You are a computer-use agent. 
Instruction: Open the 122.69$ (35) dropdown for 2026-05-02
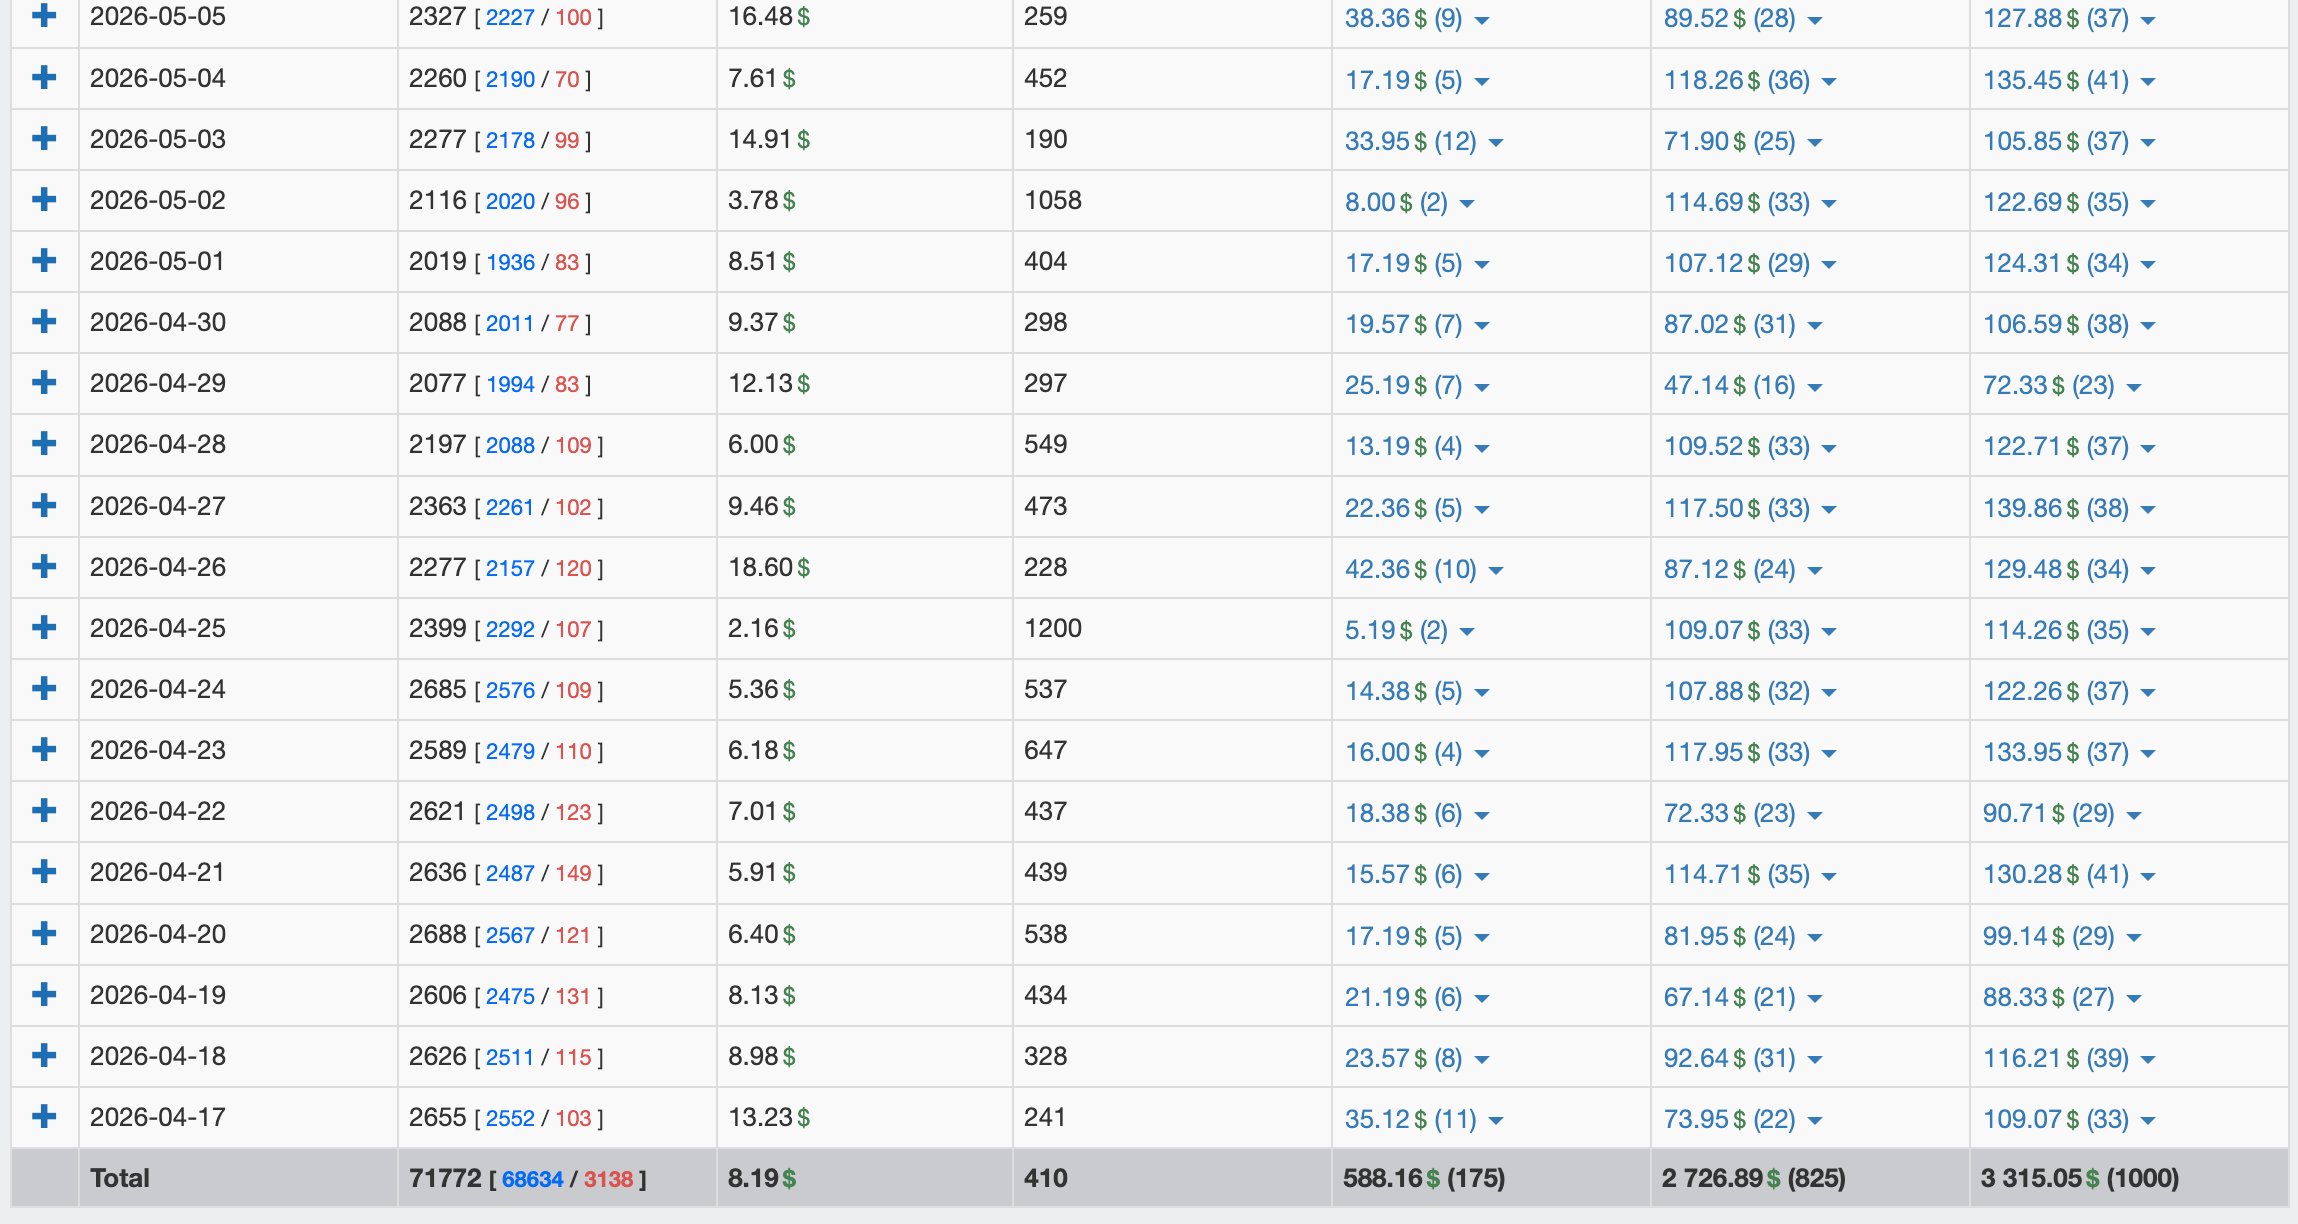(2069, 202)
